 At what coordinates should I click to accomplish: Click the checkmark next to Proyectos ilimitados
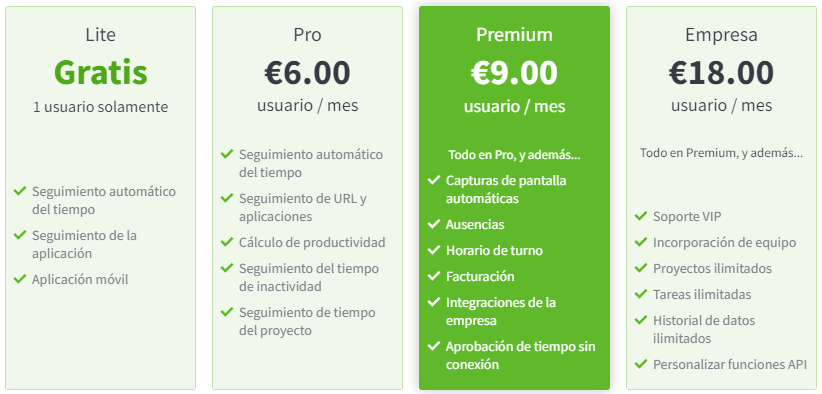[x=641, y=268]
